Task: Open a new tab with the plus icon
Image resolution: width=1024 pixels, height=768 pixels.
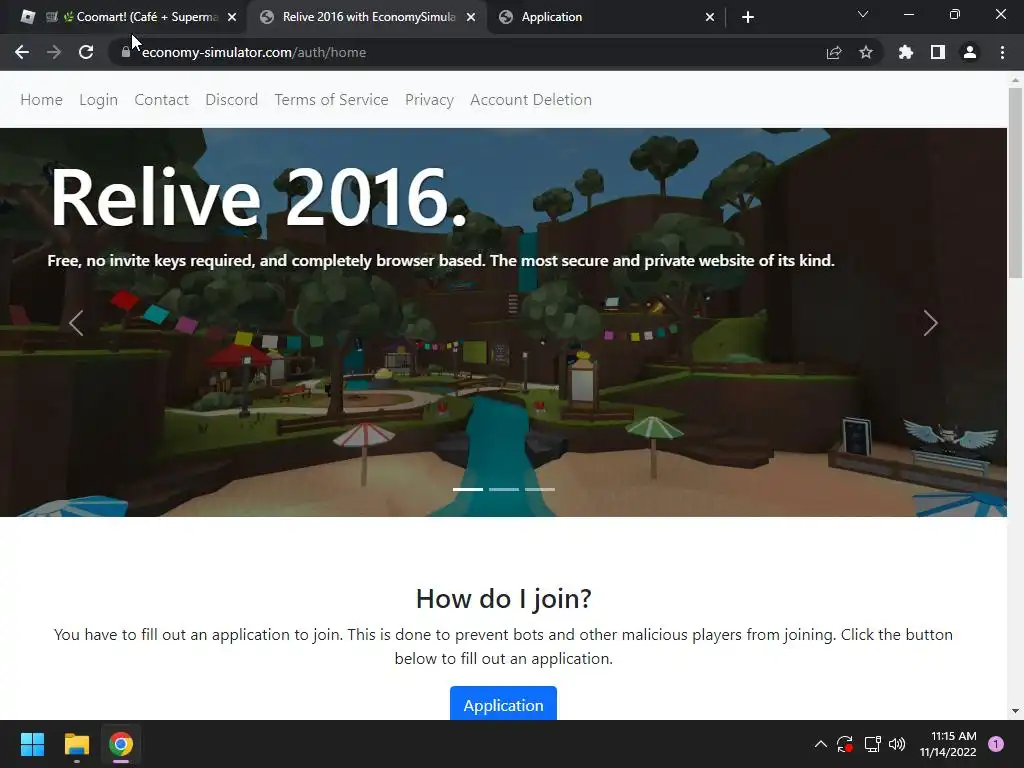Action: (x=748, y=17)
